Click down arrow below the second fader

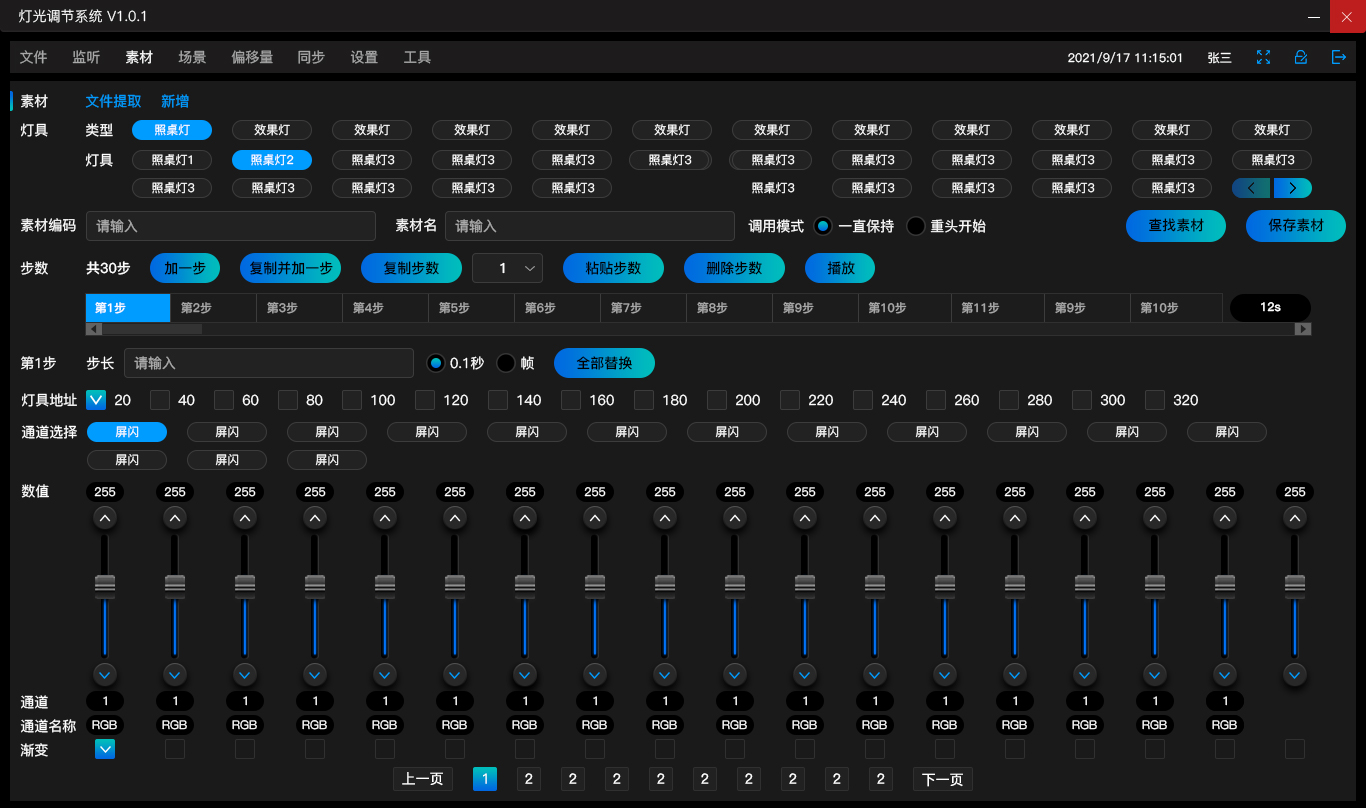click(175, 673)
